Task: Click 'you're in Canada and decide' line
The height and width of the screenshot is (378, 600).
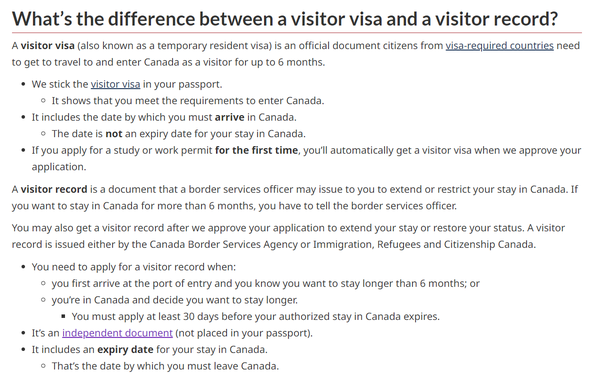Action: (174, 300)
